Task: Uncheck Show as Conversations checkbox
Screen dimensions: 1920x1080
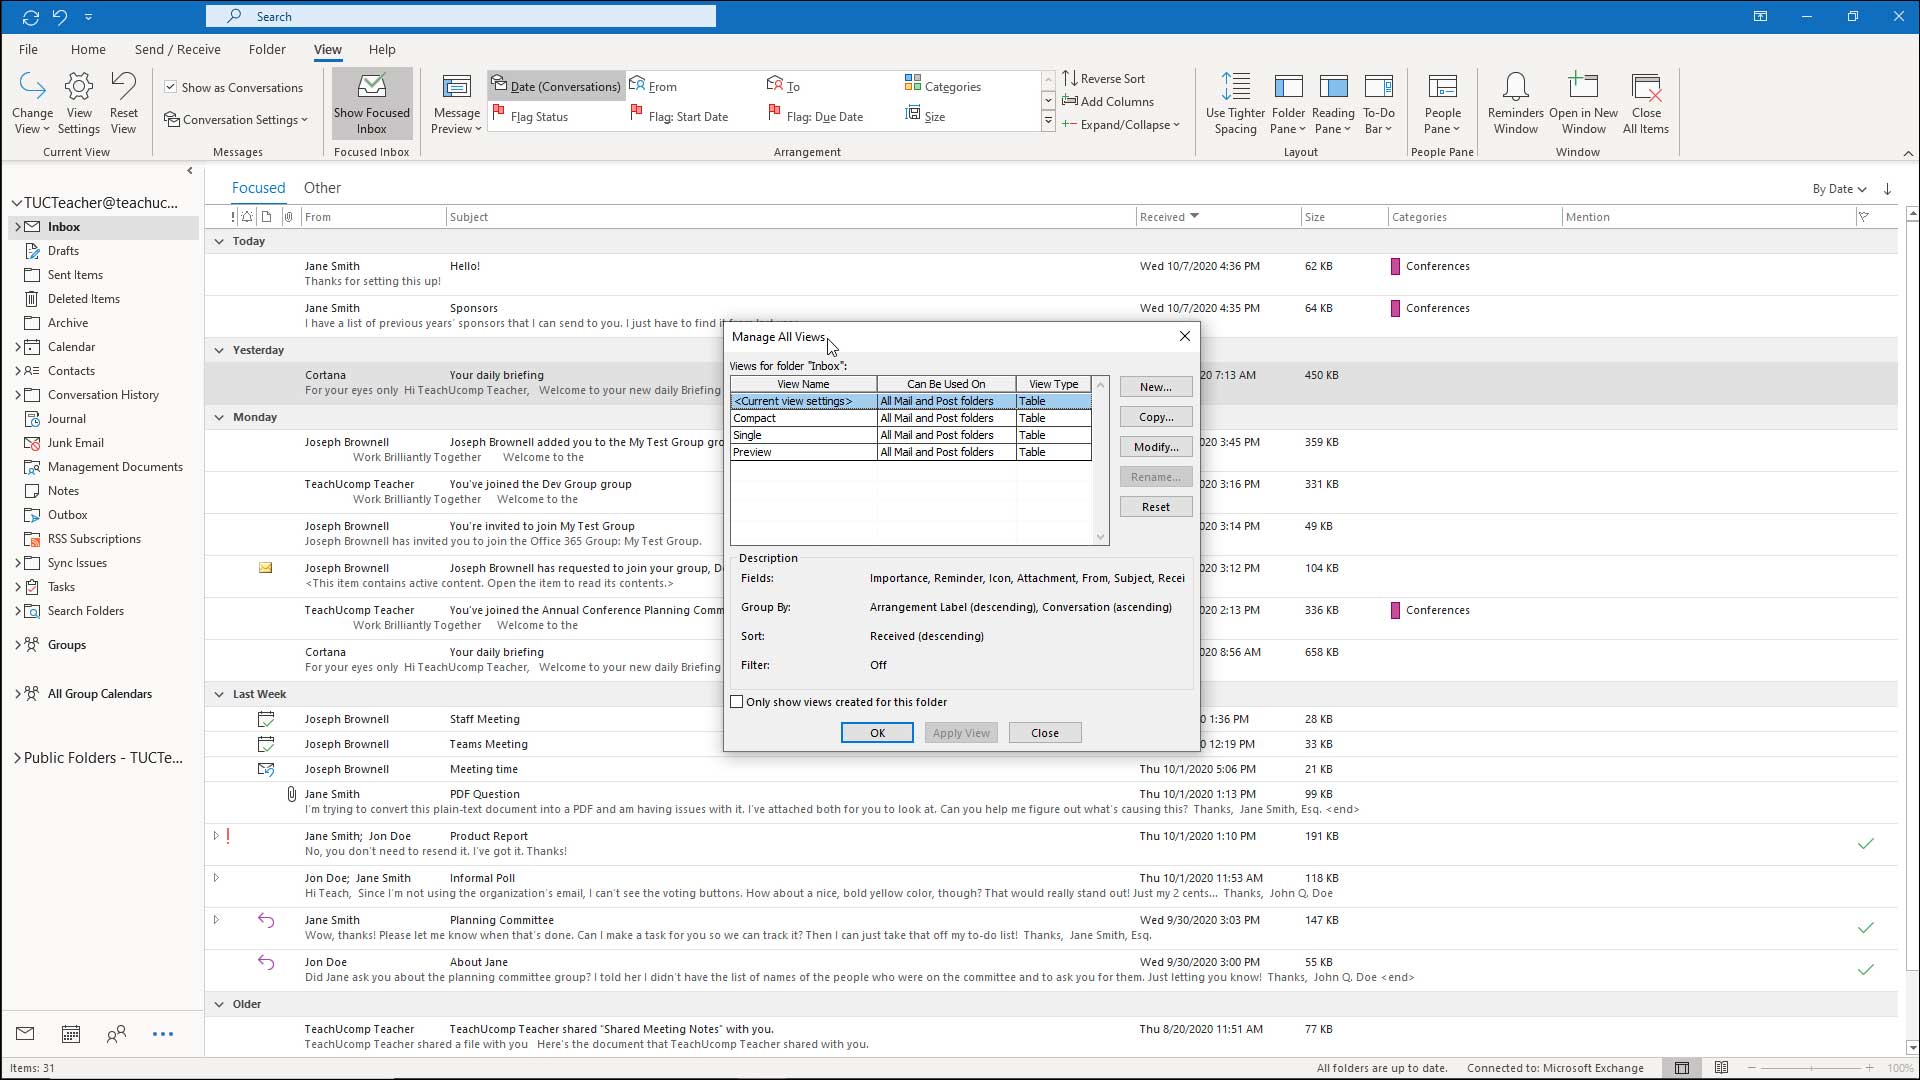Action: coord(171,87)
